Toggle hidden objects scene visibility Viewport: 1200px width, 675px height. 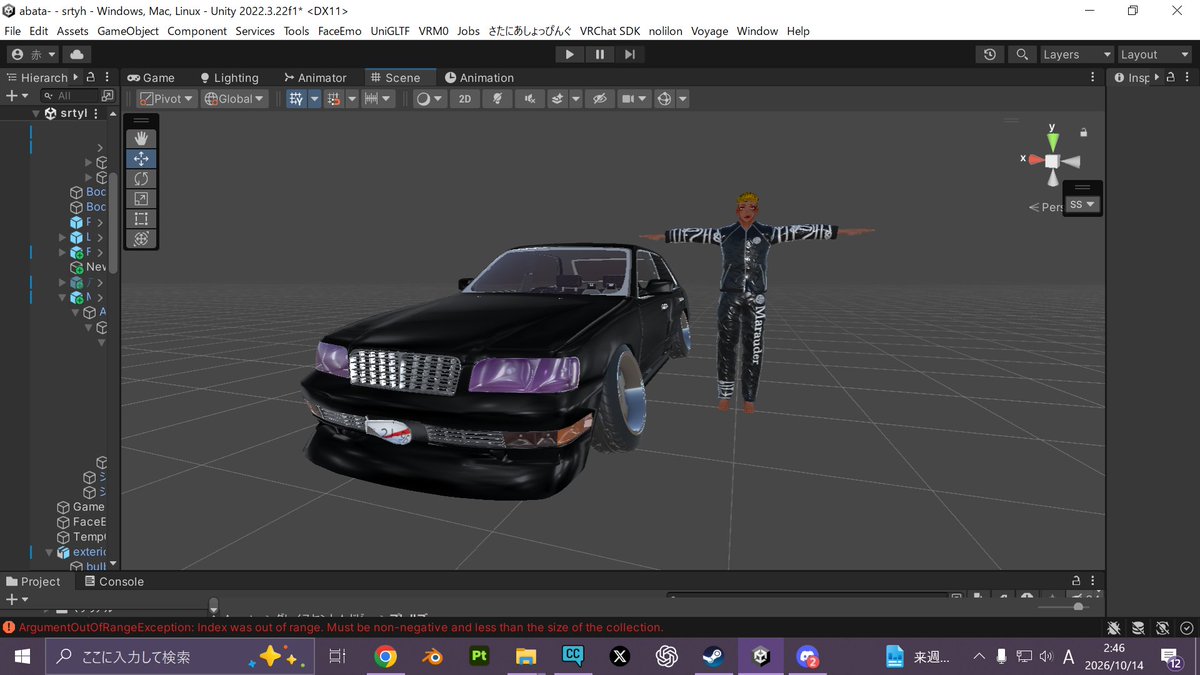pos(599,98)
